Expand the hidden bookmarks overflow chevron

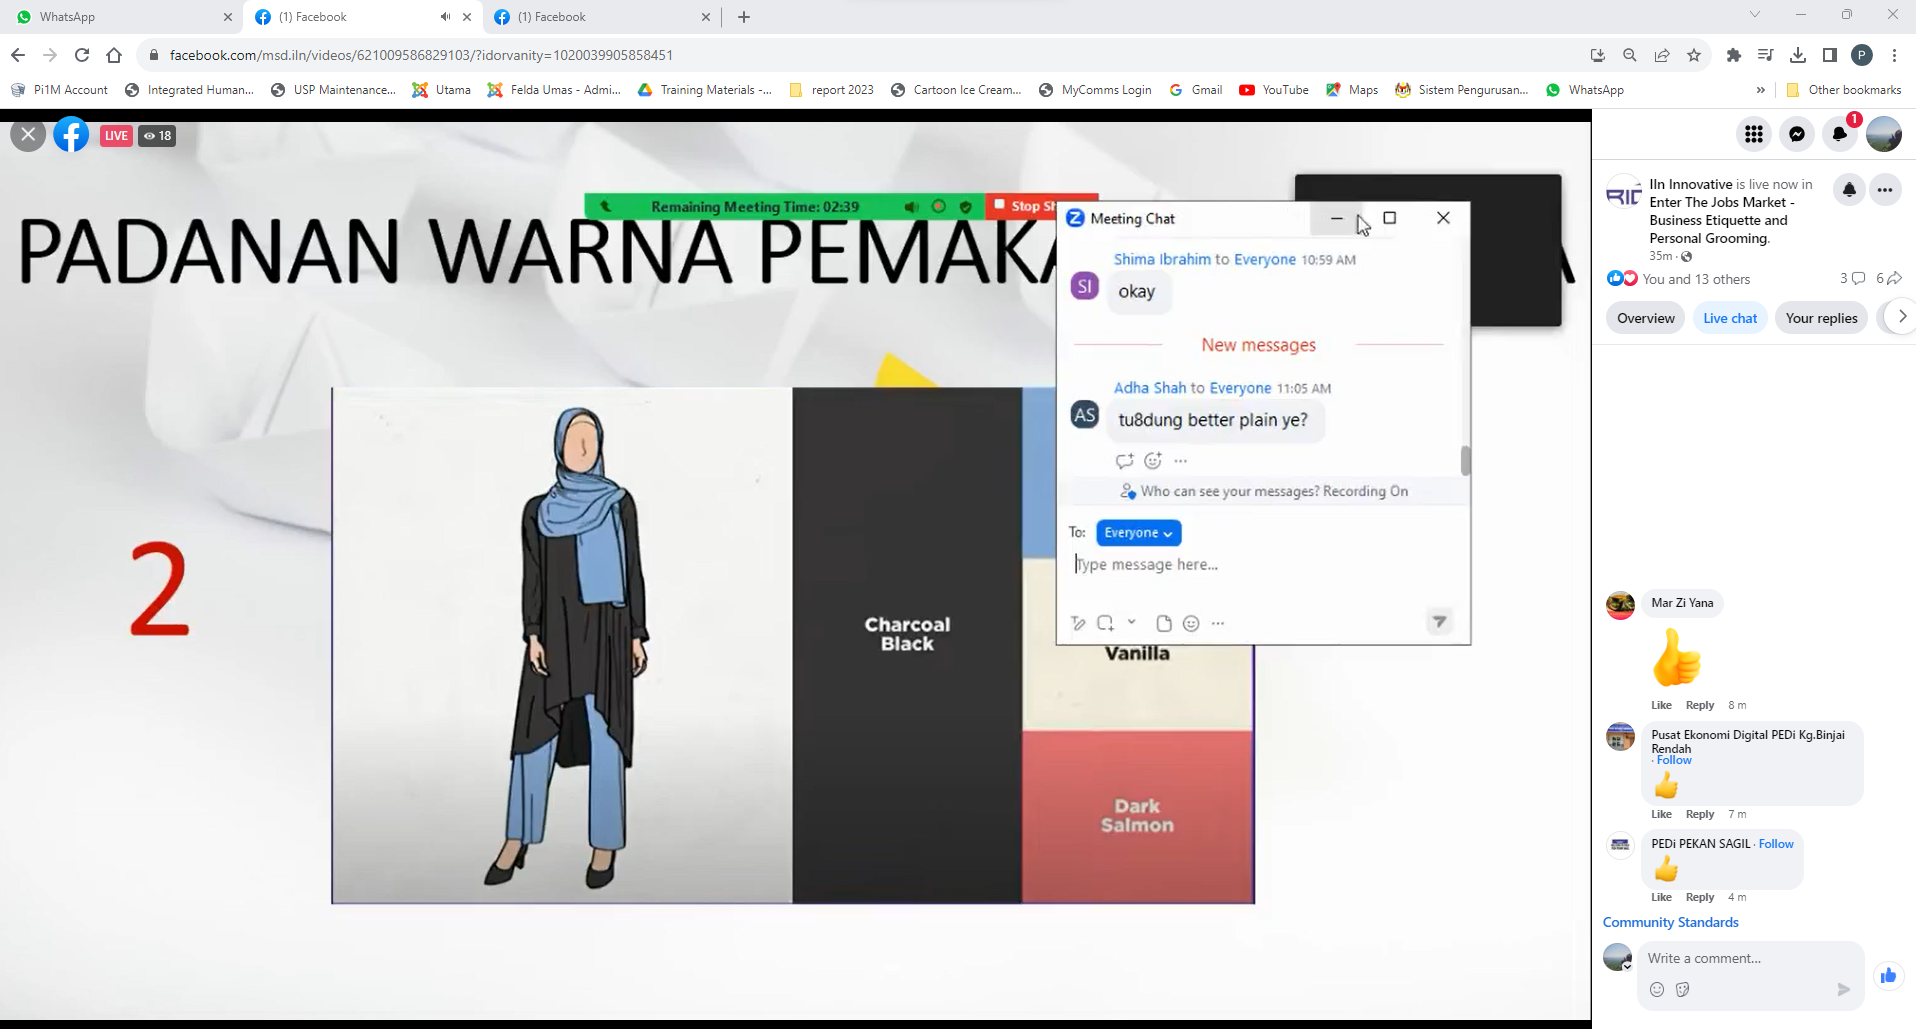[x=1760, y=90]
